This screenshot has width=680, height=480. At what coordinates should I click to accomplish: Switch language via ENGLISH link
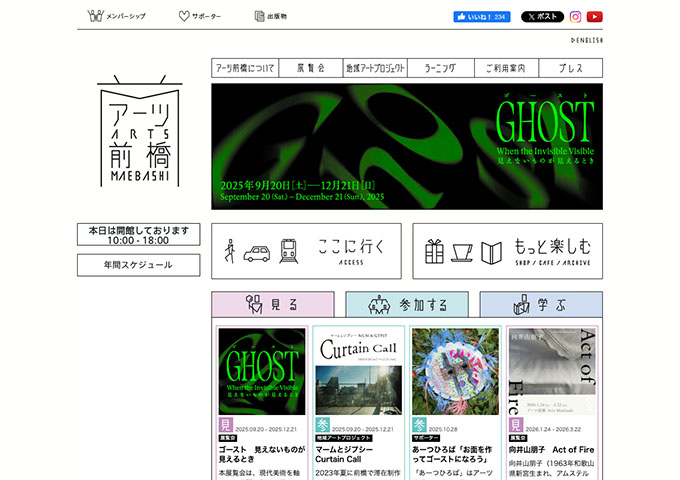[586, 40]
